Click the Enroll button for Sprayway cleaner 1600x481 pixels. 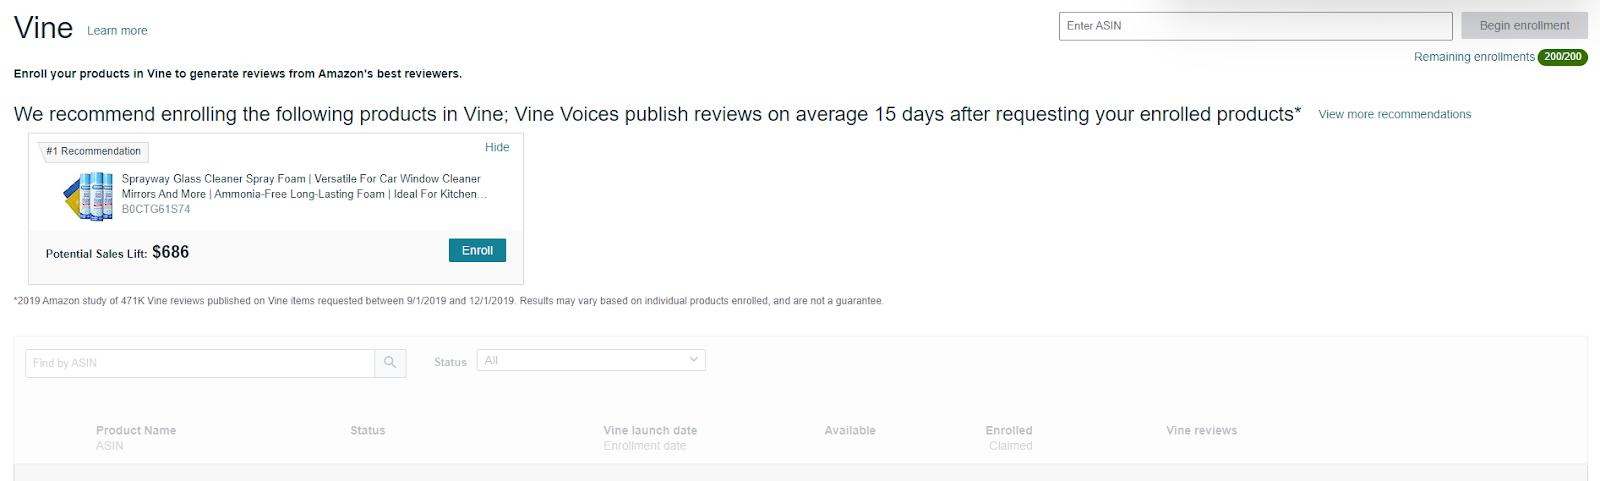[477, 250]
